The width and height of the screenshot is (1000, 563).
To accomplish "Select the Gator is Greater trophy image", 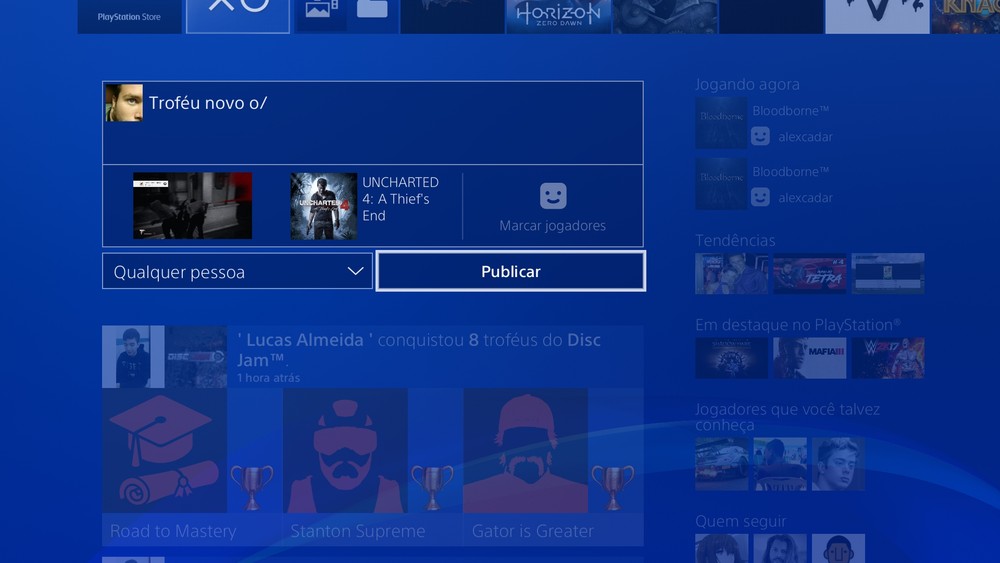I will [526, 451].
